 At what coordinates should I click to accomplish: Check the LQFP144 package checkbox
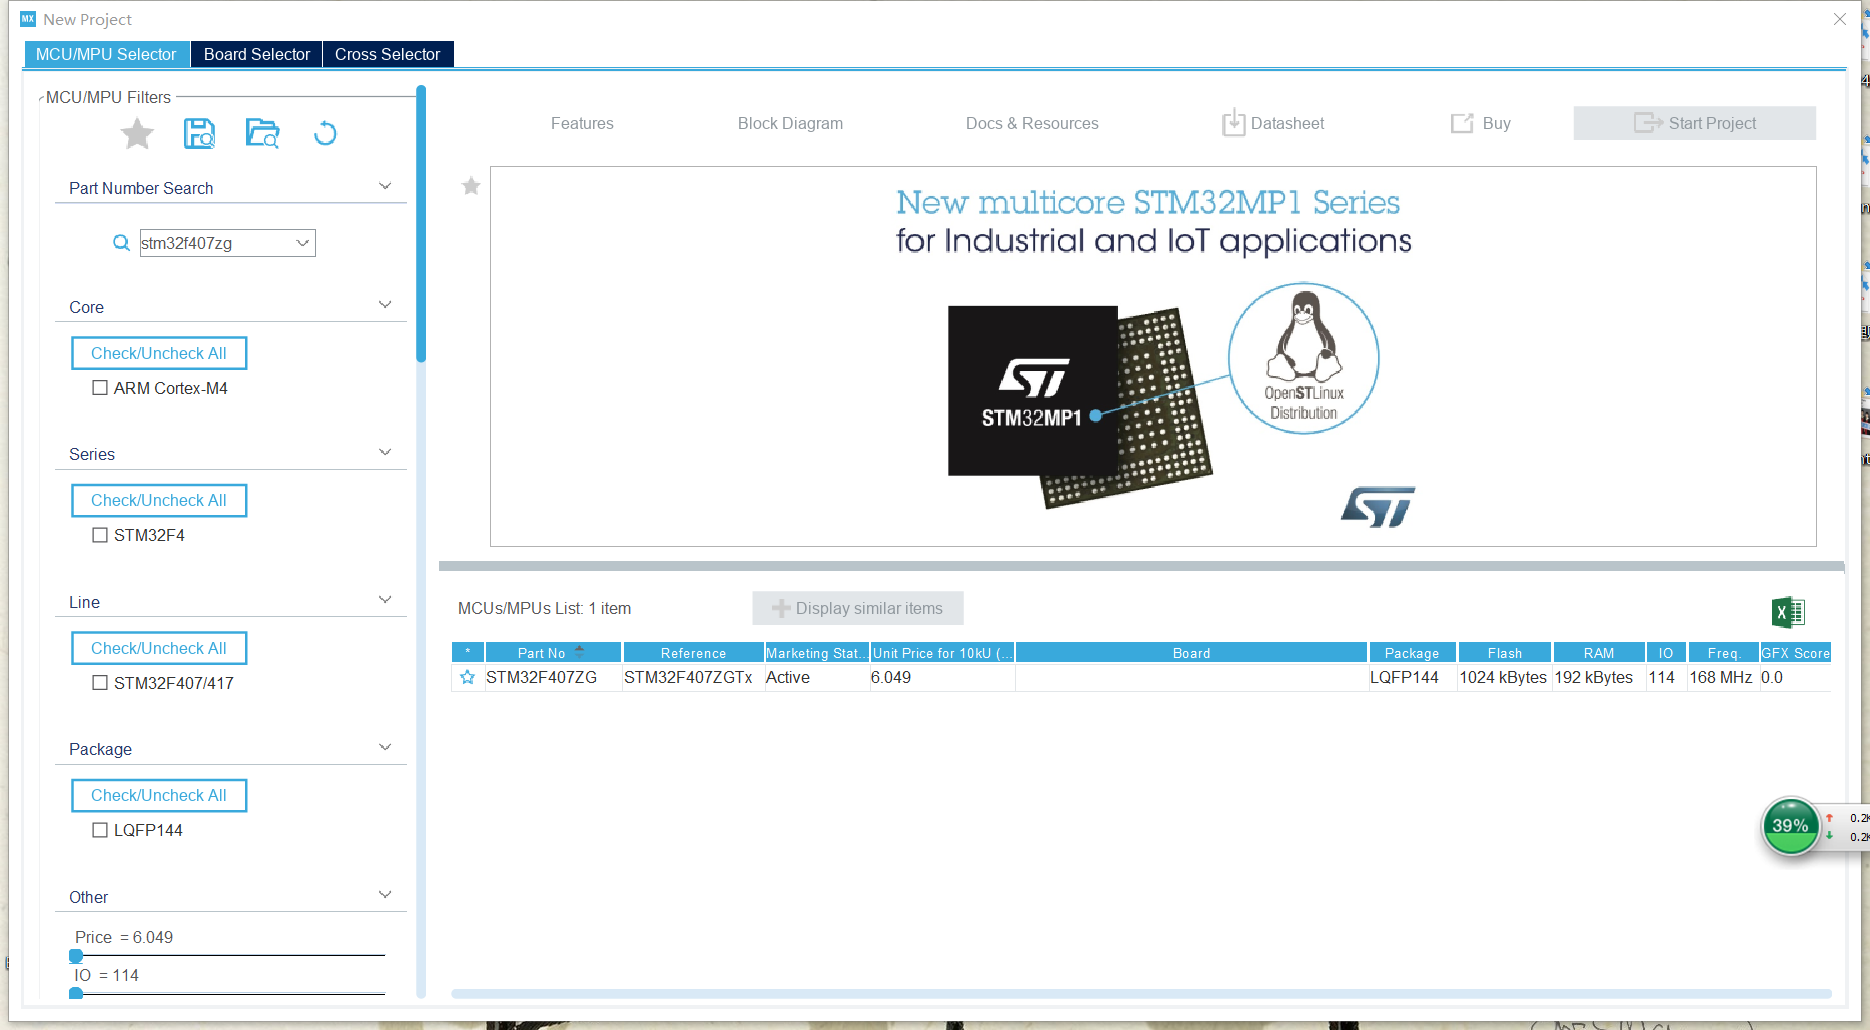point(99,829)
